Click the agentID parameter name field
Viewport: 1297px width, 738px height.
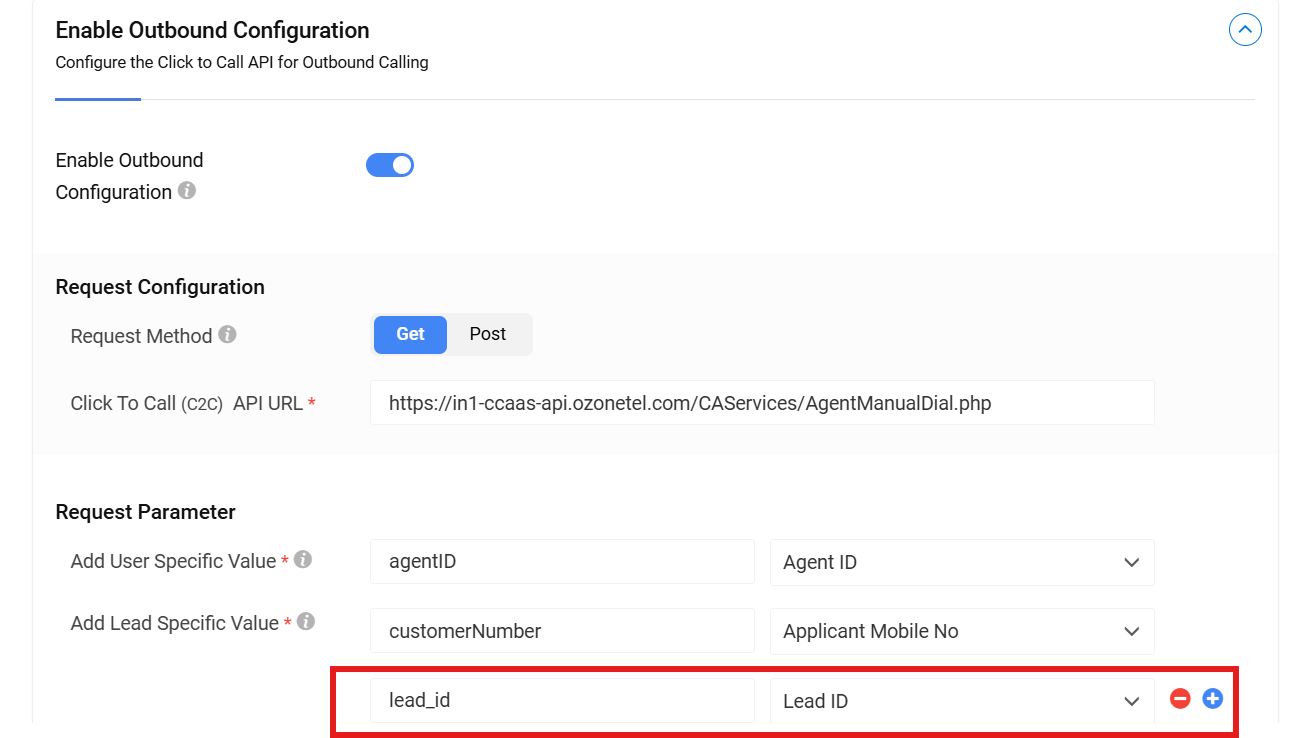point(561,562)
